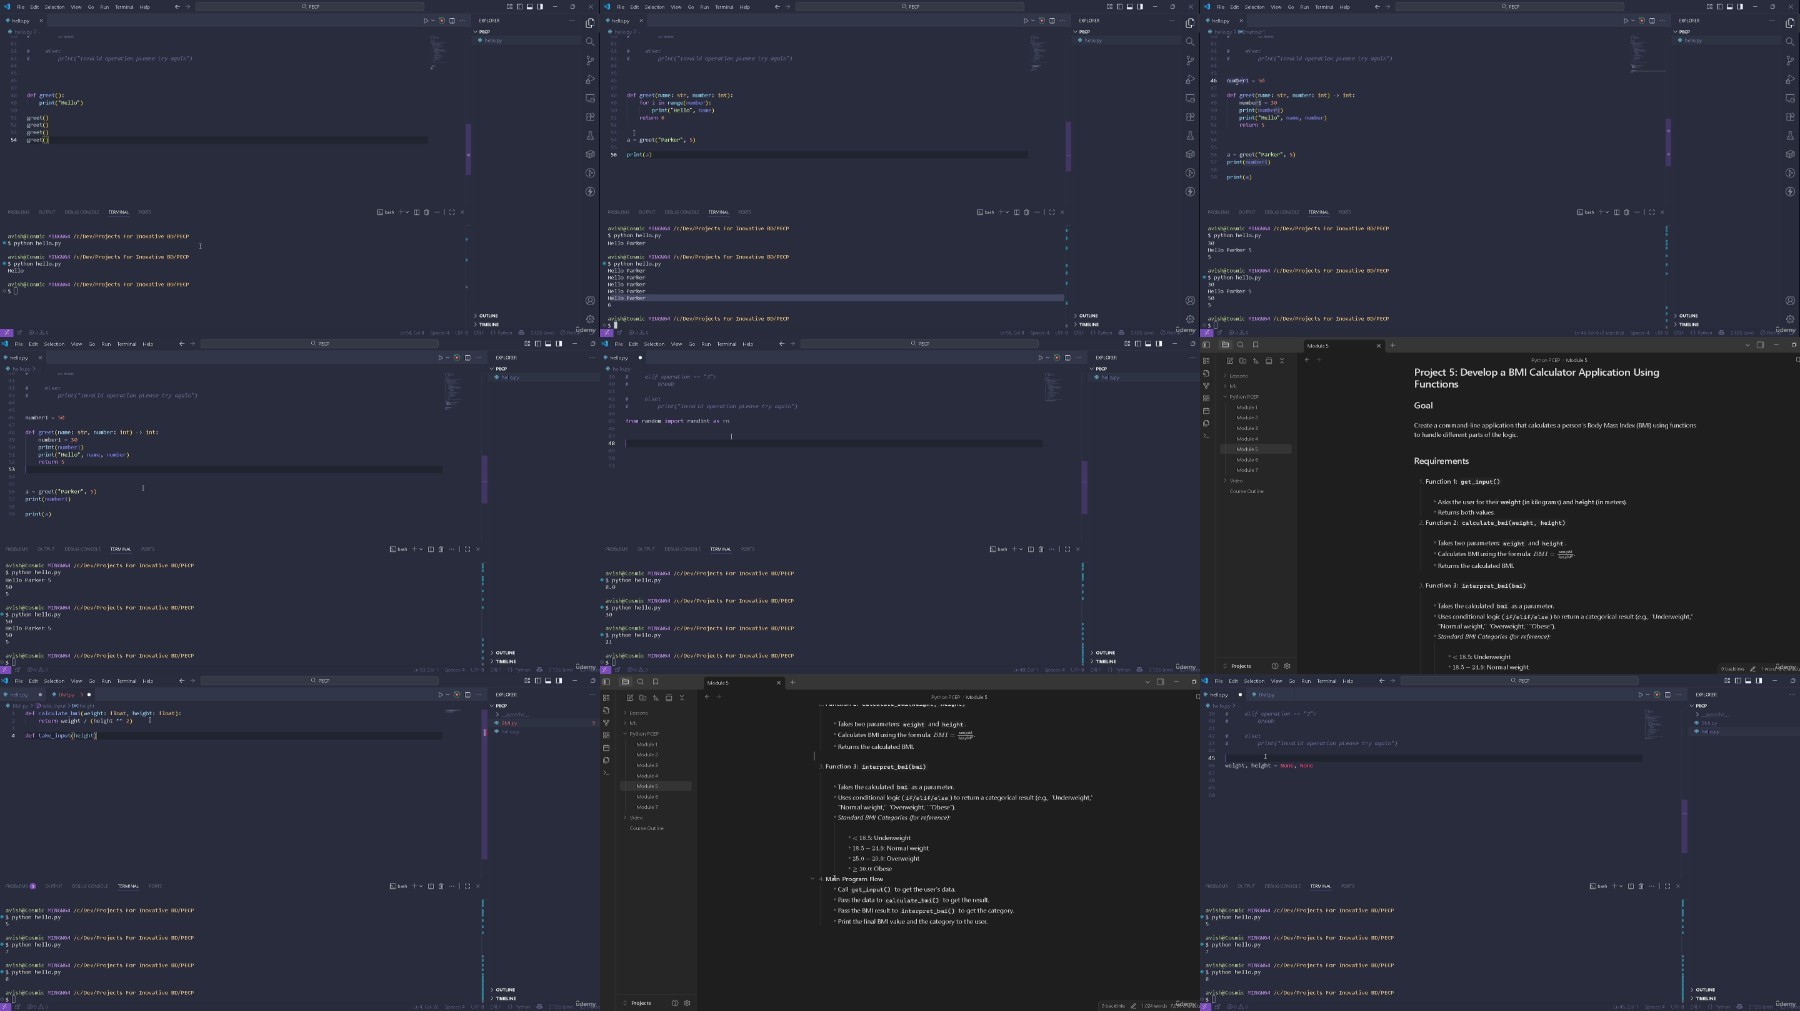Screen dimensions: 1800x1011
Task: Create a new note in the Project 5 Obsidian window
Action: 1230,361
